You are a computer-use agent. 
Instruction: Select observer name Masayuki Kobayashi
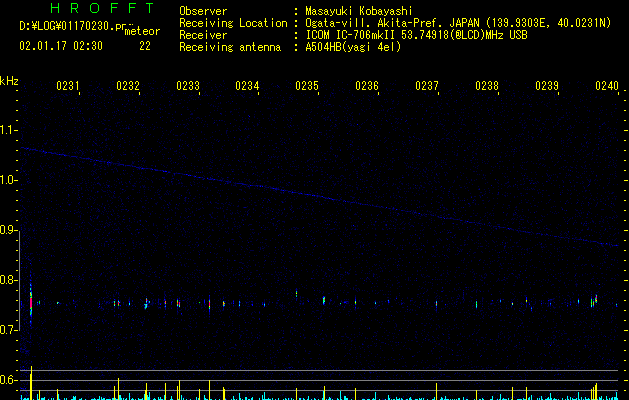click(359, 11)
